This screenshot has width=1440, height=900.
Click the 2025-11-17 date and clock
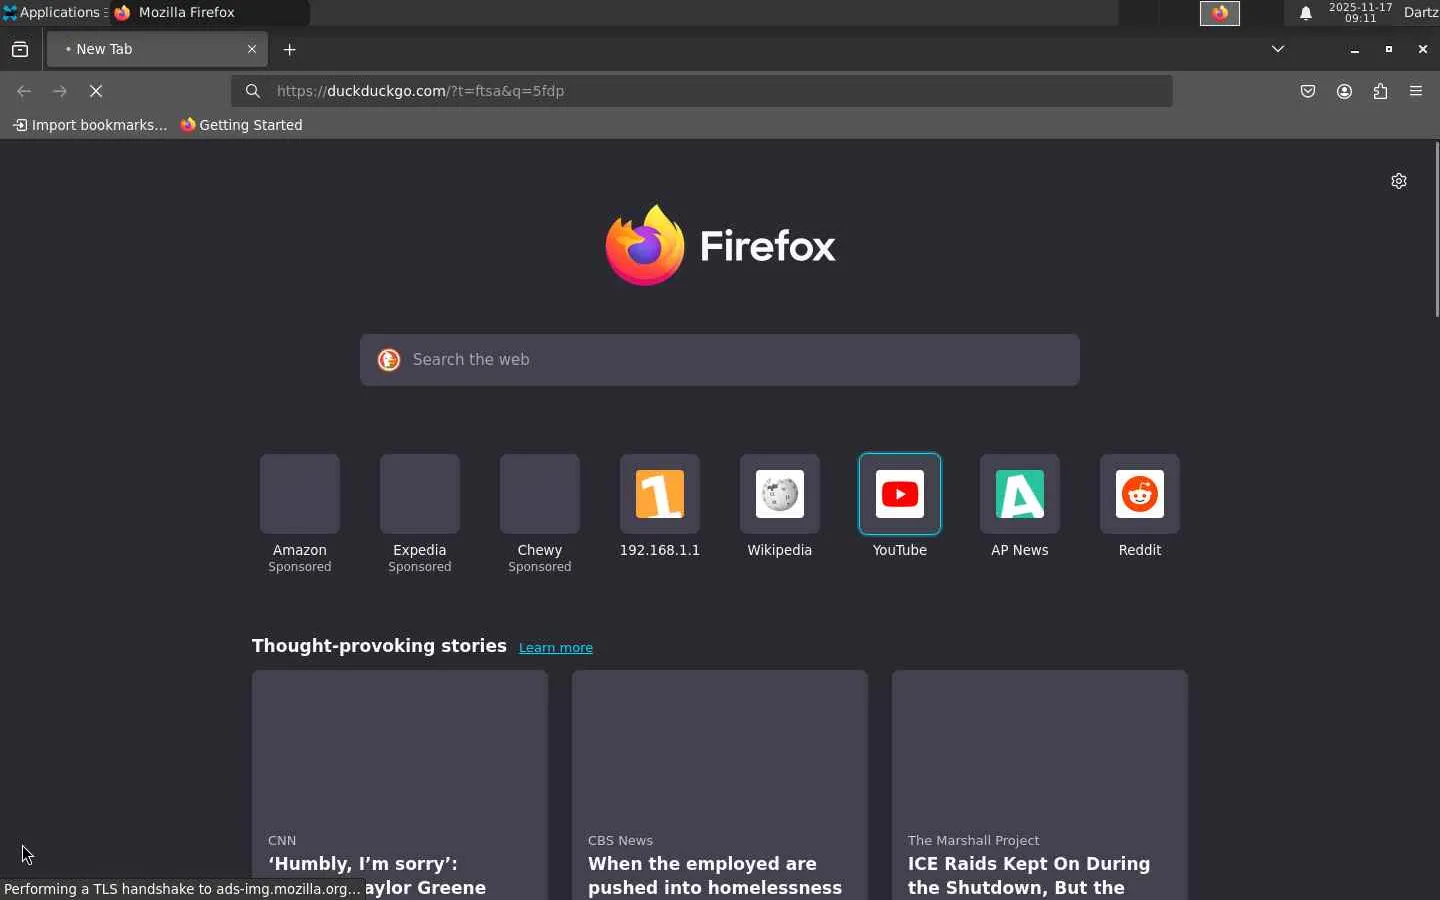point(1361,13)
